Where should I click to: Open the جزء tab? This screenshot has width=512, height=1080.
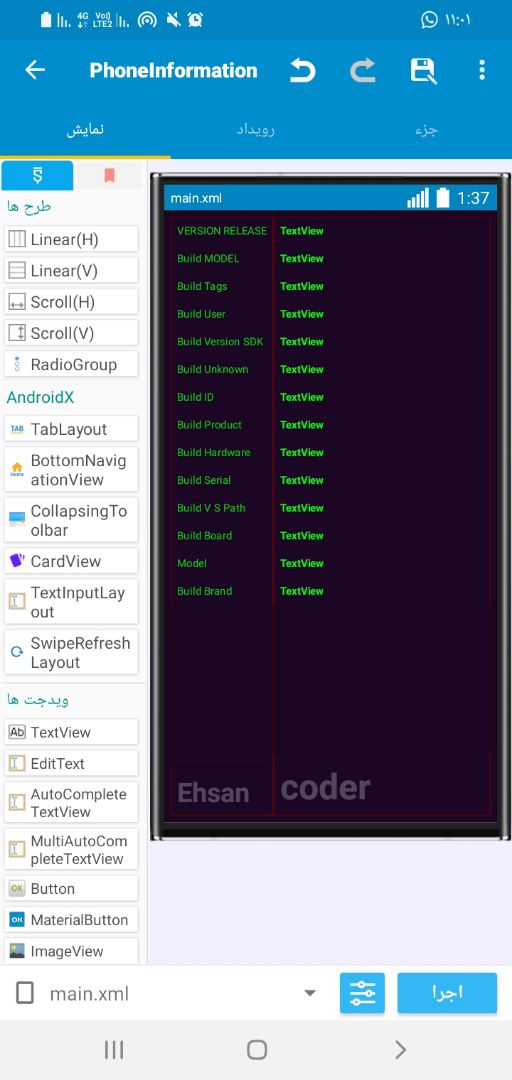(x=427, y=129)
